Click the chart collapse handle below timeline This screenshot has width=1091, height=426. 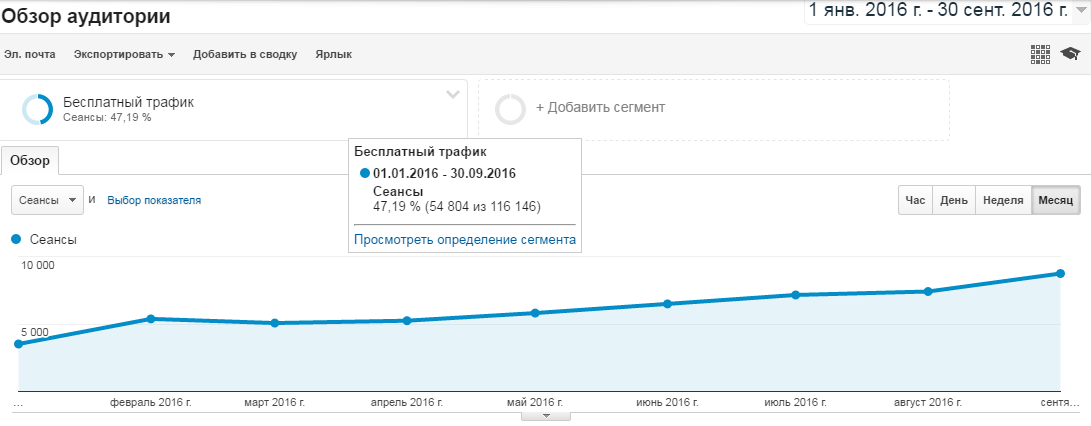(x=545, y=416)
